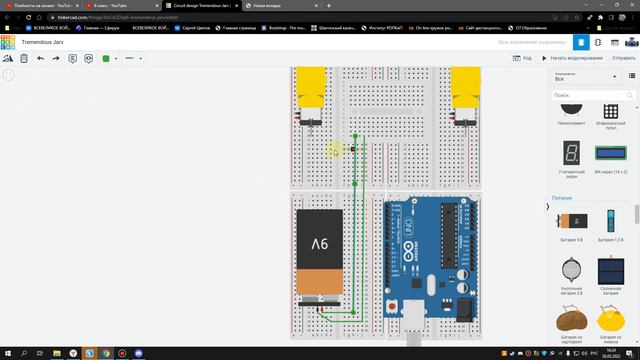Click the Отправить send button
This screenshot has height=360, width=640.
pyautogui.click(x=624, y=58)
